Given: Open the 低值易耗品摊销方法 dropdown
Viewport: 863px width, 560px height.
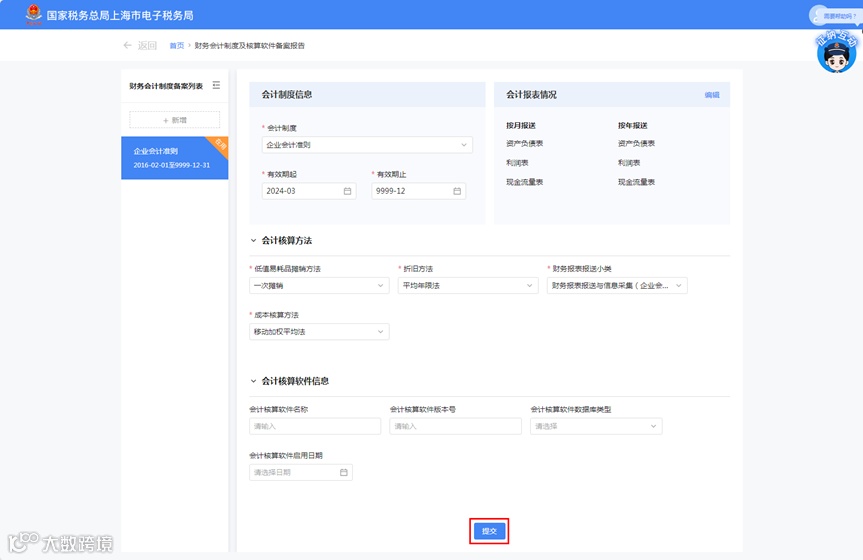Looking at the screenshot, I should (319, 286).
